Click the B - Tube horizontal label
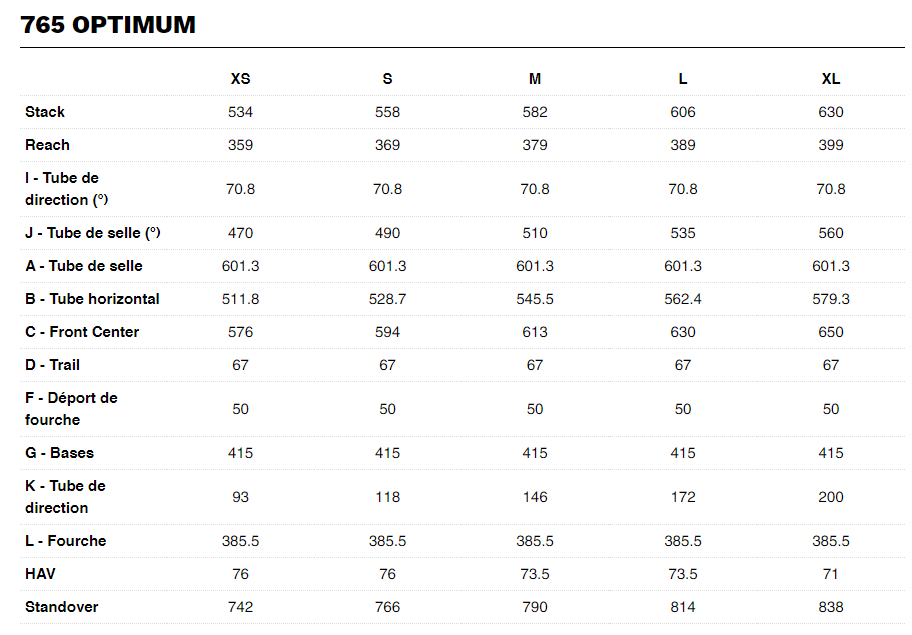The height and width of the screenshot is (635, 912). [92, 299]
